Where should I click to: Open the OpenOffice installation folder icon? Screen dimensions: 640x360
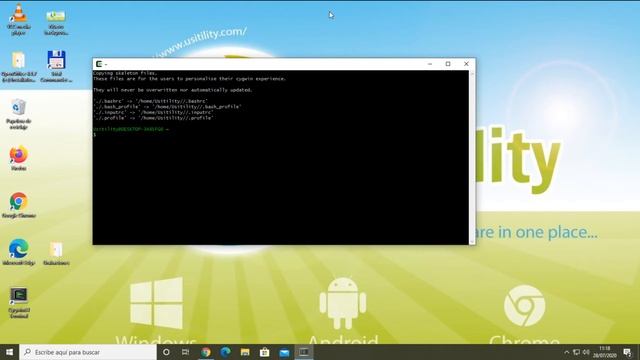pyautogui.click(x=18, y=66)
